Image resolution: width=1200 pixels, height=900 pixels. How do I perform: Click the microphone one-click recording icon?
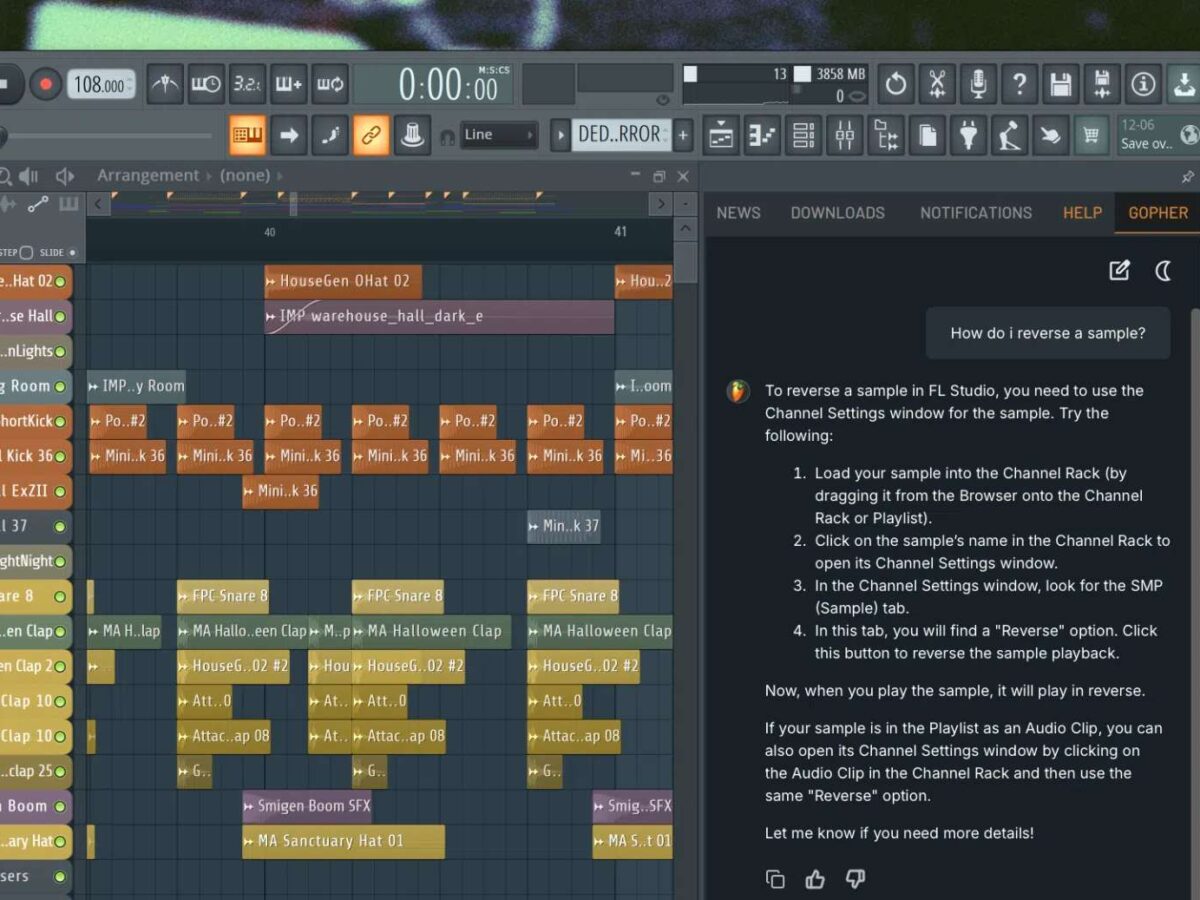(977, 85)
